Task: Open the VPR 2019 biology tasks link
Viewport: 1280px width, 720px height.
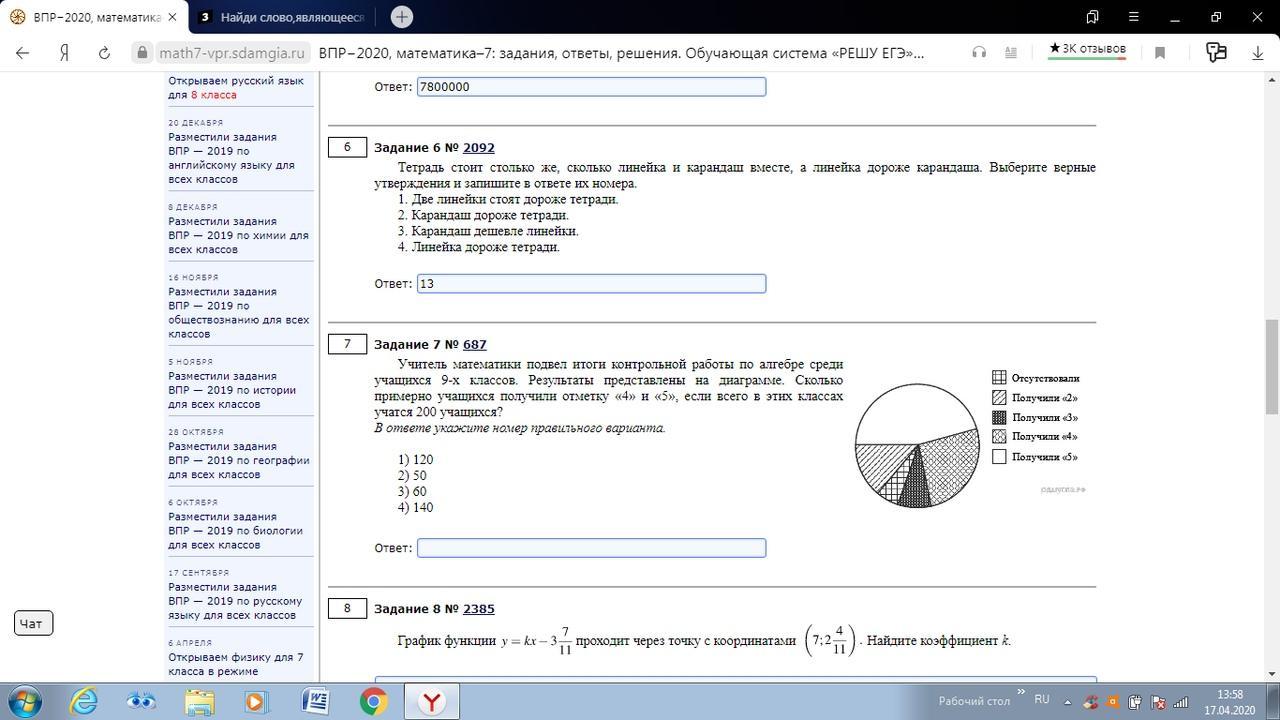Action: 235,531
